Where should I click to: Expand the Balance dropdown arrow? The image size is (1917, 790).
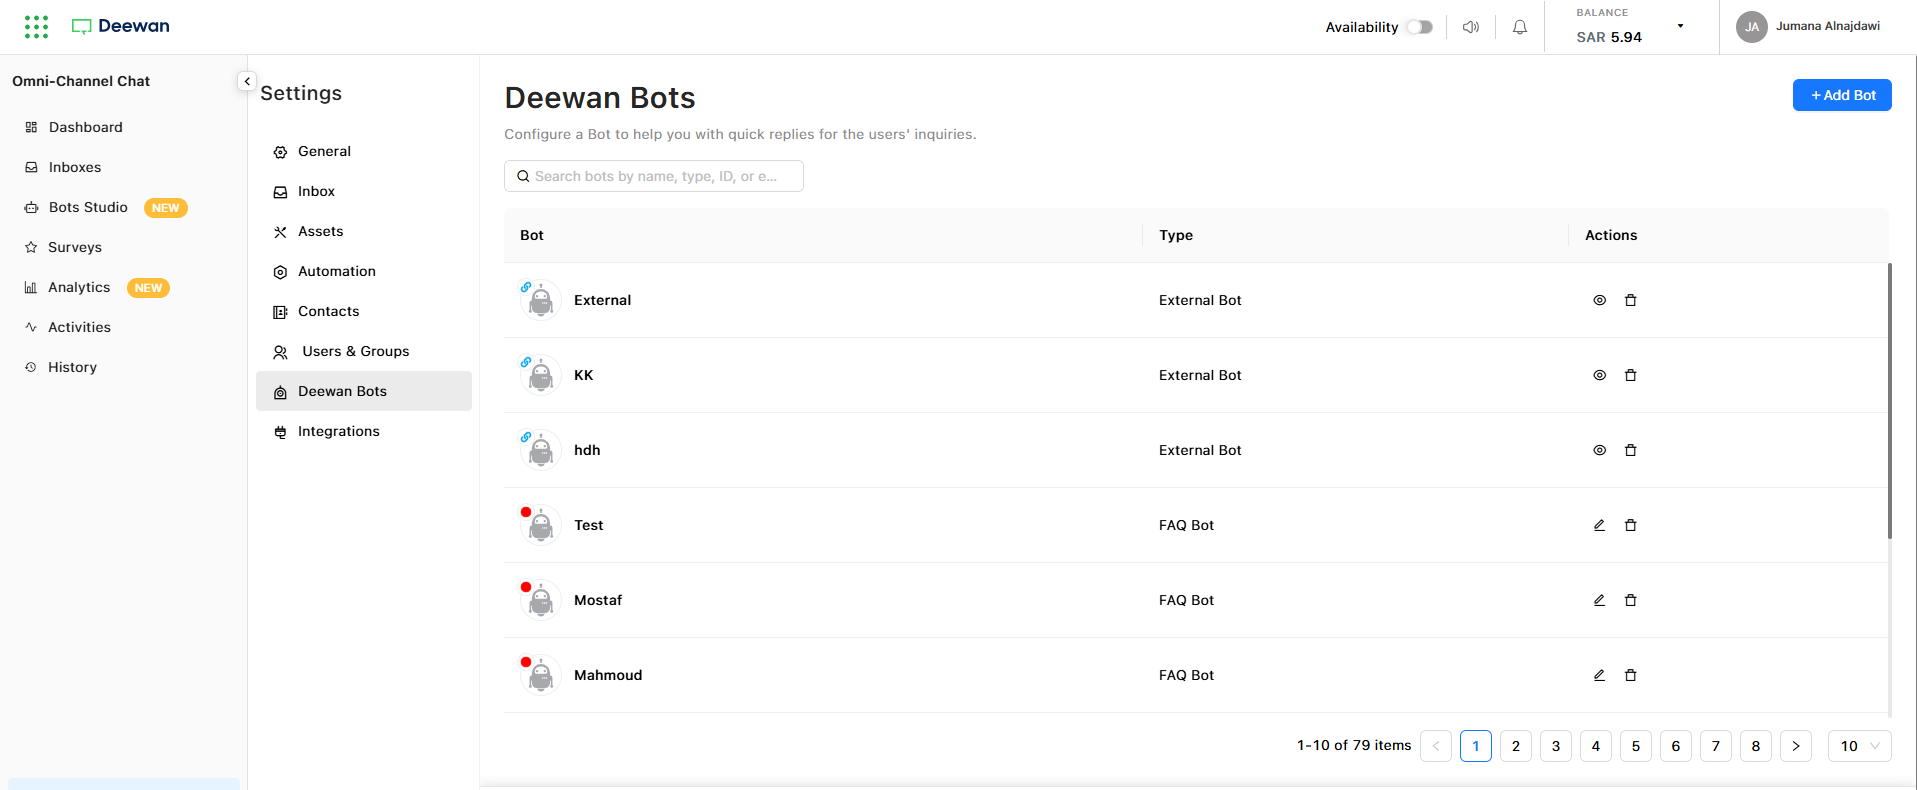tap(1680, 26)
